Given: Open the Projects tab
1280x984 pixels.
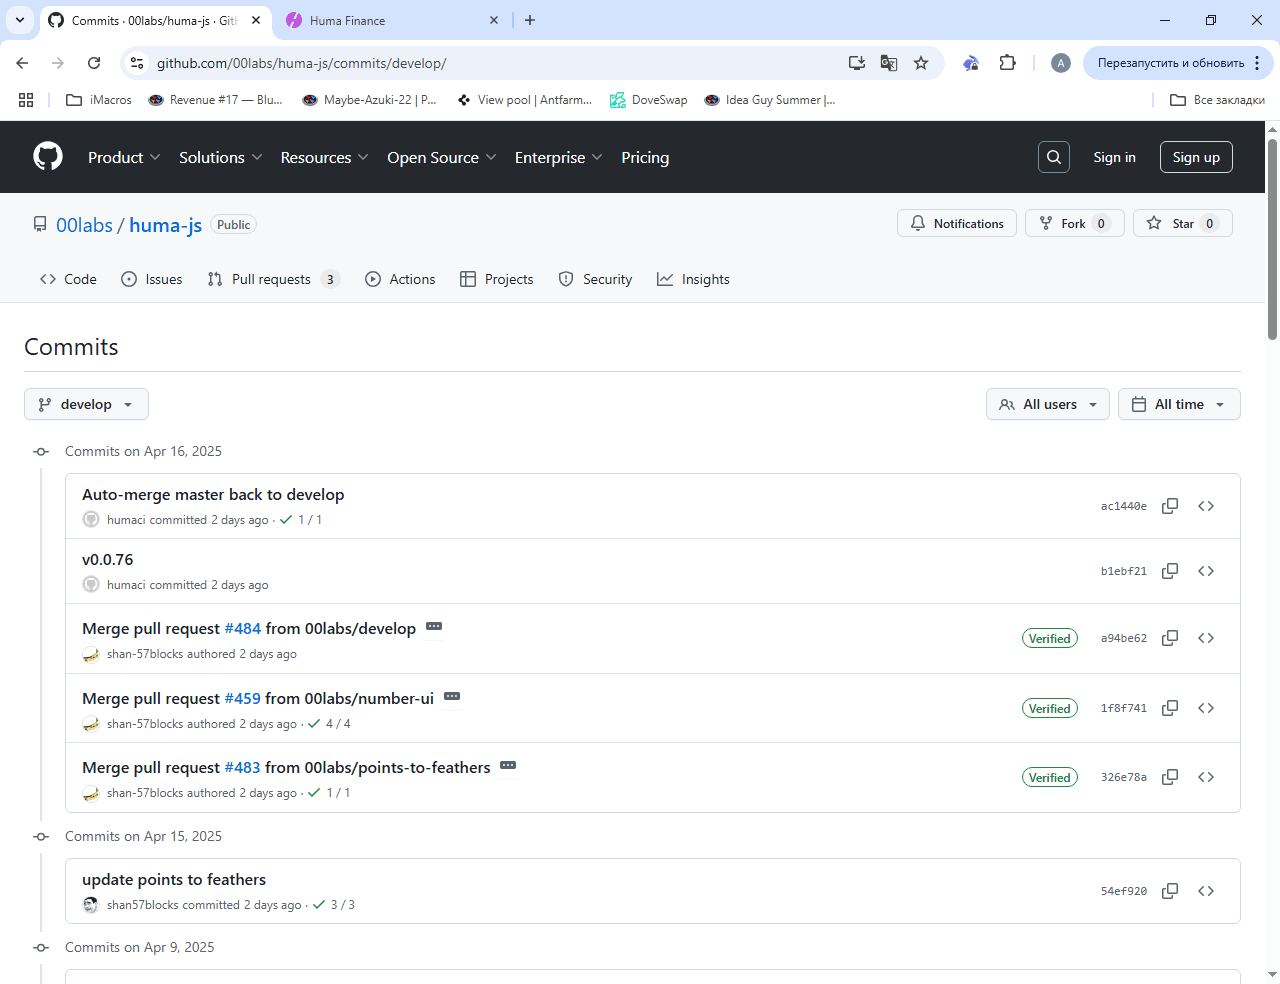Looking at the screenshot, I should [x=497, y=279].
